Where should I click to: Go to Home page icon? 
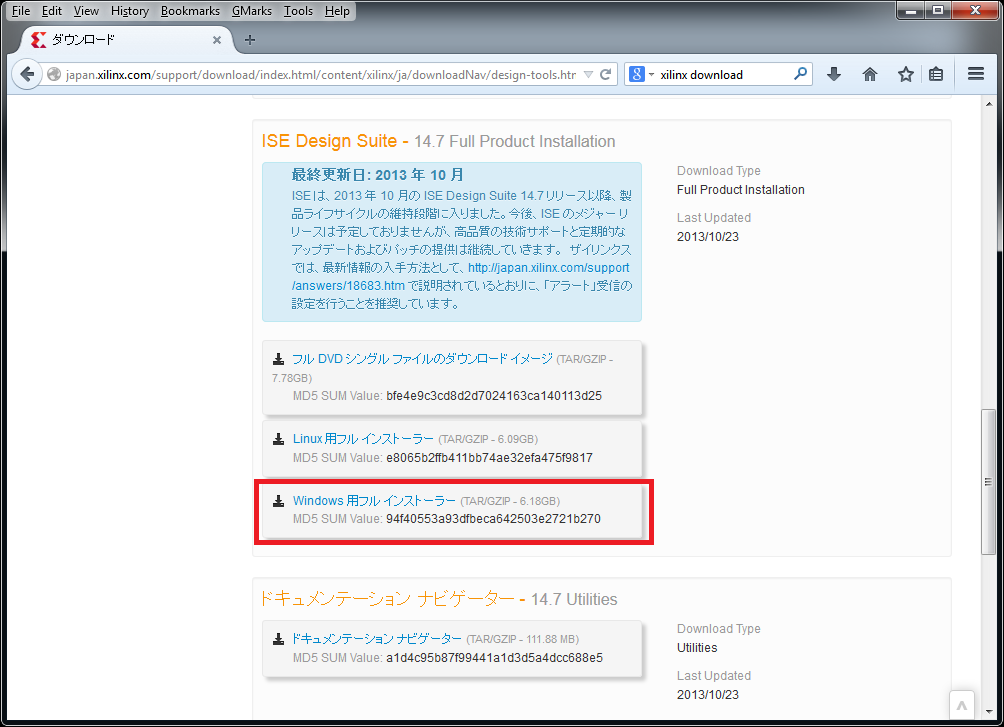[x=870, y=74]
